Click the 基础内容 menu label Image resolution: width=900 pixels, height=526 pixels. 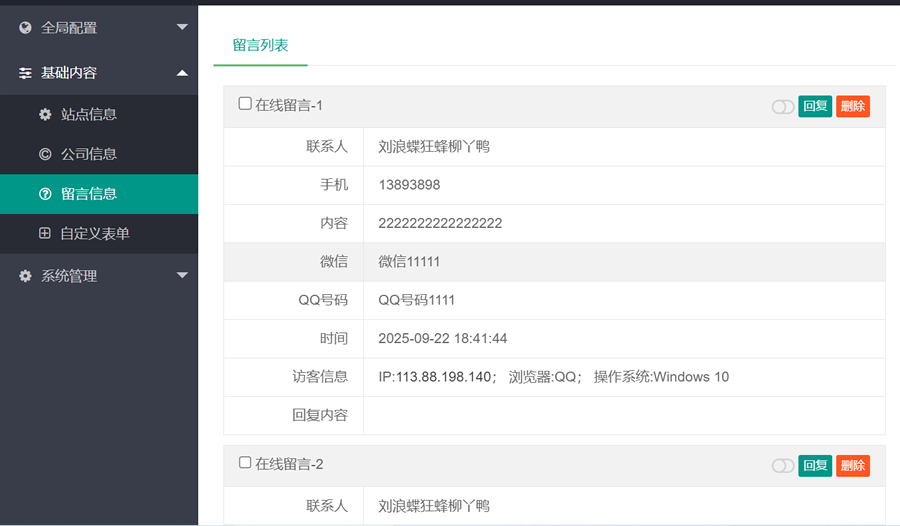point(69,73)
